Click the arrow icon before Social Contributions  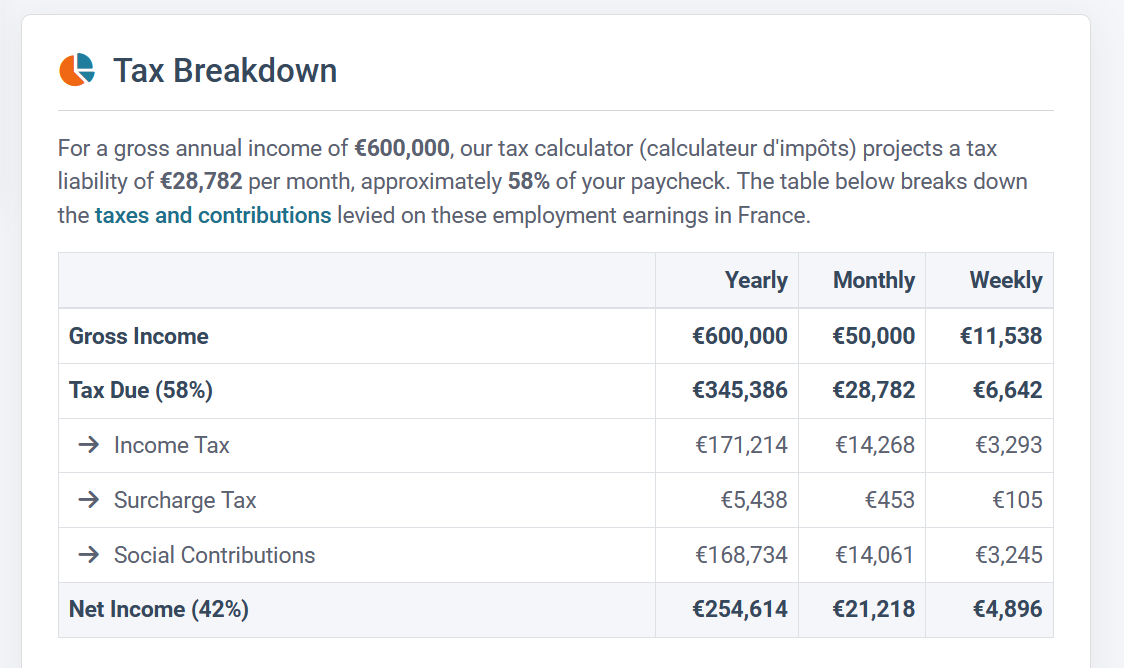click(89, 555)
